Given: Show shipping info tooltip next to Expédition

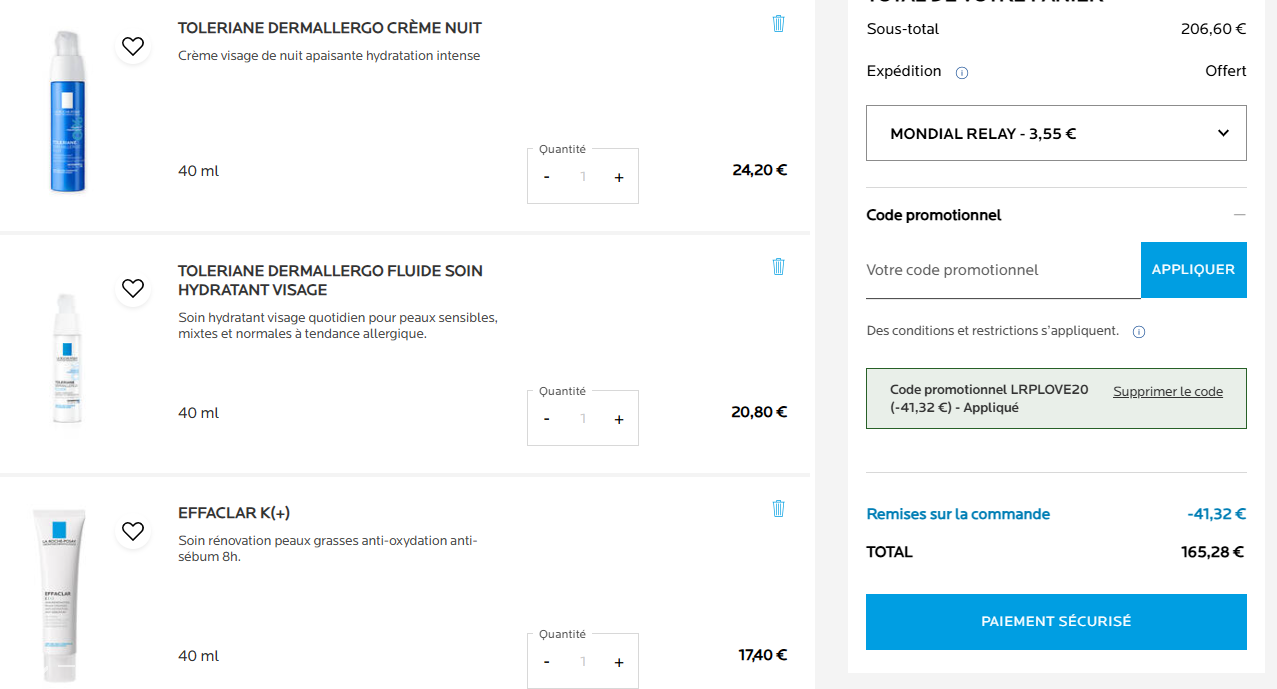Looking at the screenshot, I should click(x=962, y=72).
